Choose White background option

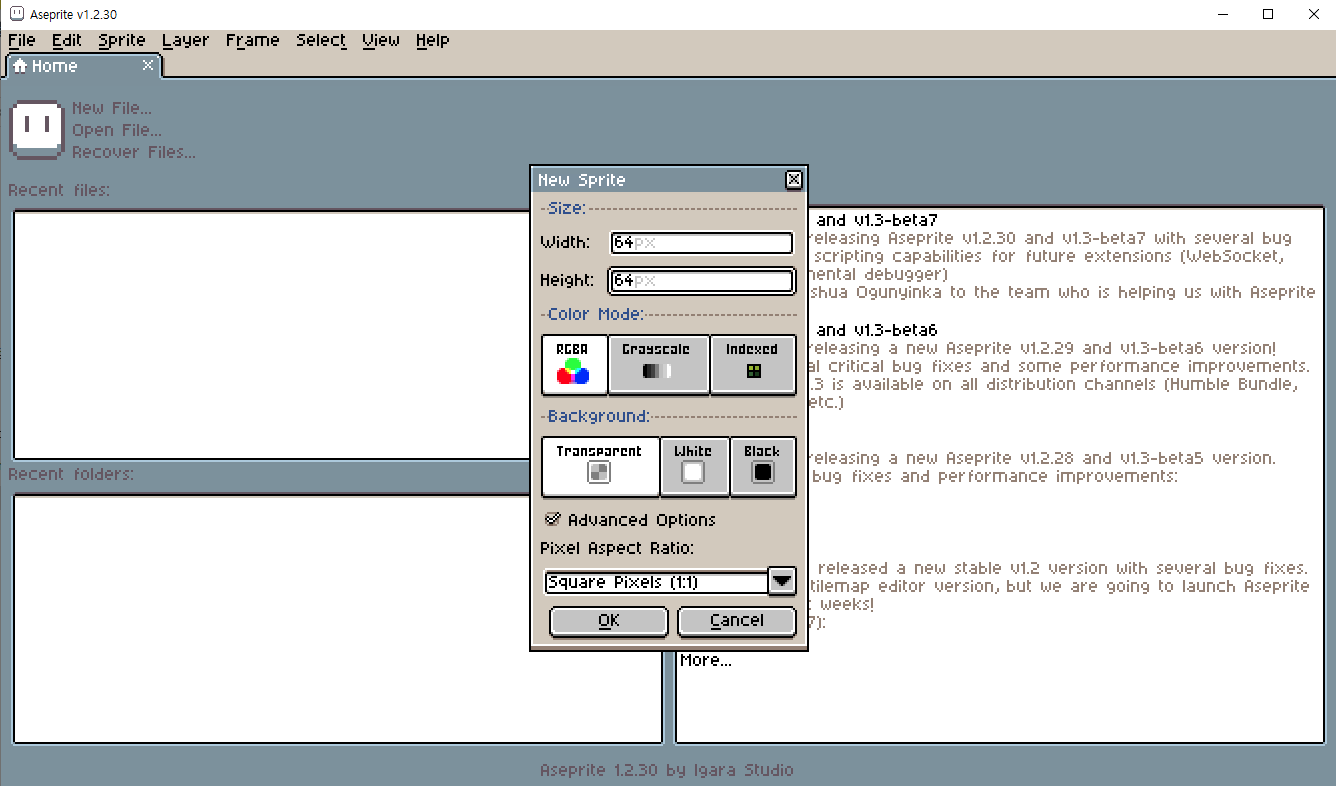(x=694, y=467)
